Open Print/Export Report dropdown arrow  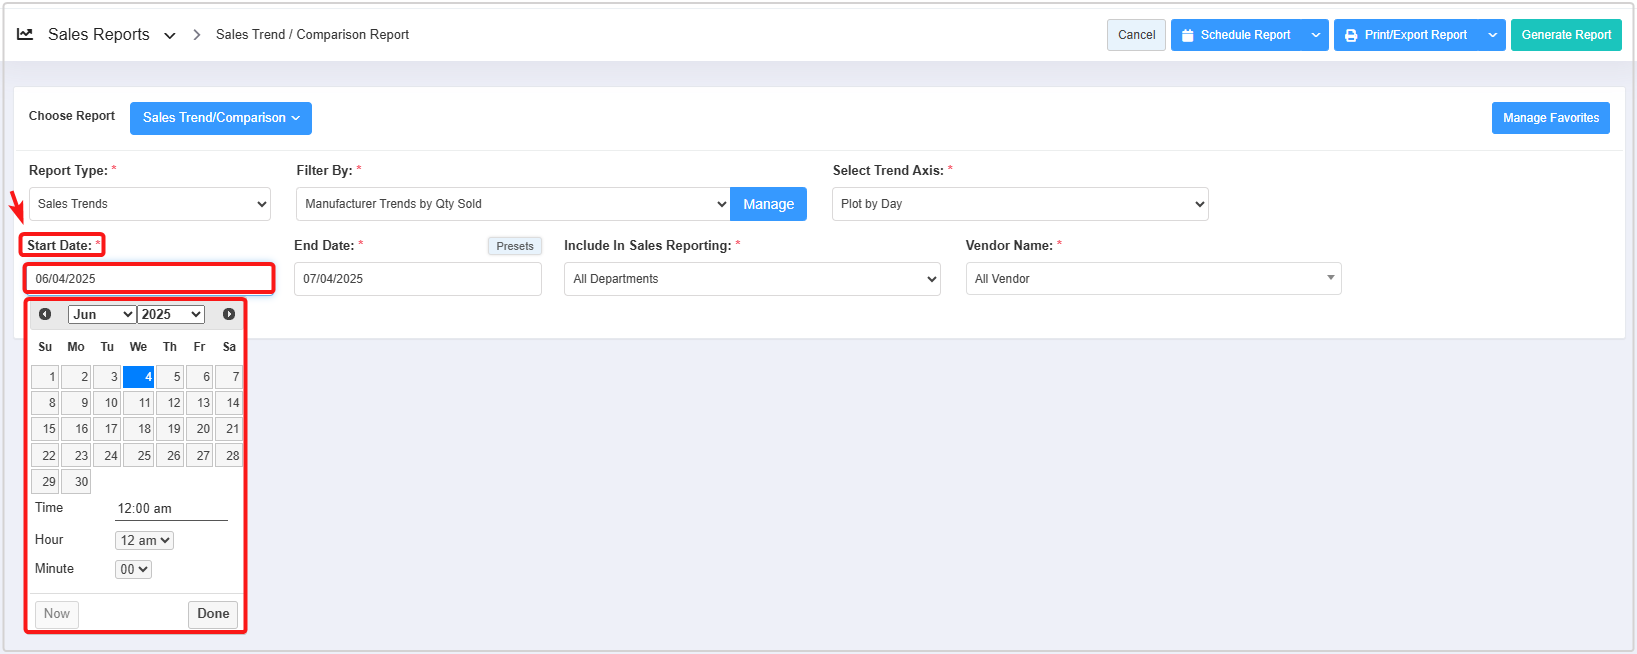(1492, 35)
